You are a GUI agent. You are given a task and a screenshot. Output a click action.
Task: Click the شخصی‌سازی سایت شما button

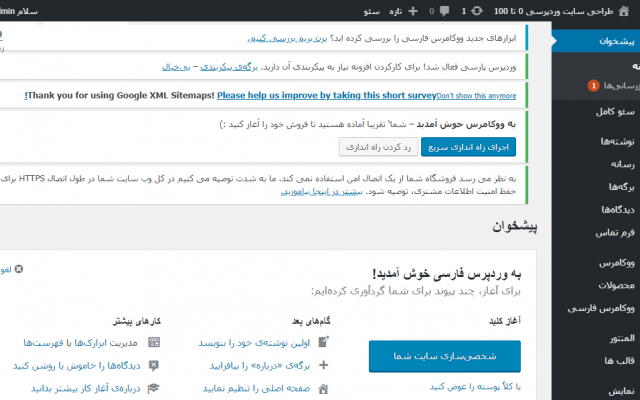click(444, 356)
